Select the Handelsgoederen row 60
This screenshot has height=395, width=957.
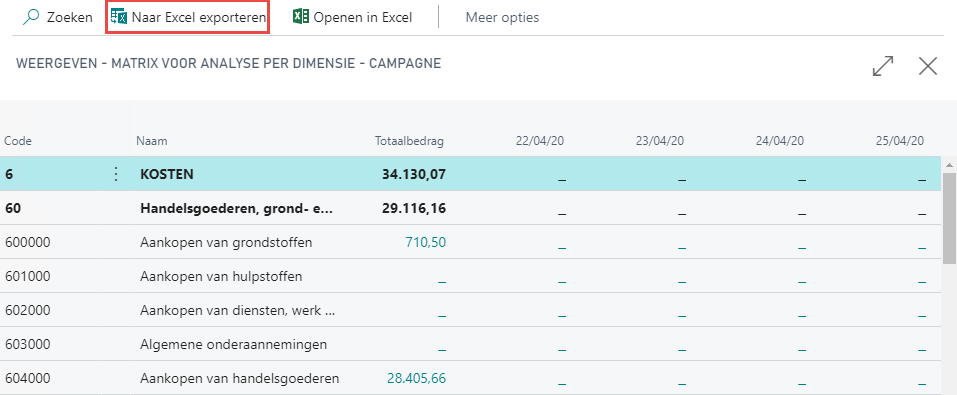click(x=471, y=208)
